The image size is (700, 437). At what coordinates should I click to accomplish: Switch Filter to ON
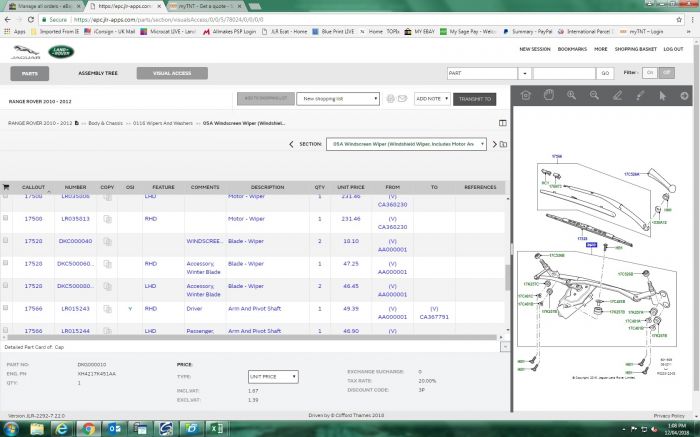(650, 73)
